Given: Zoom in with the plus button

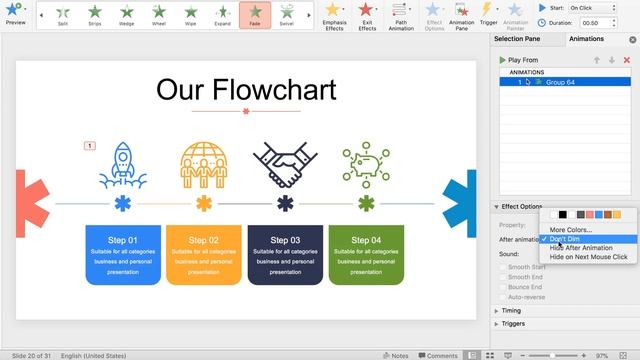Looking at the screenshot, I should [x=583, y=356].
